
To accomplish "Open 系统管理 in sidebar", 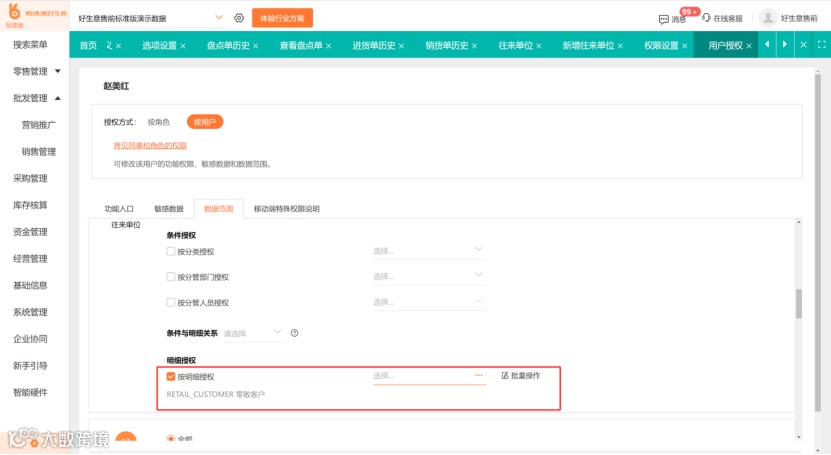I will pos(30,312).
